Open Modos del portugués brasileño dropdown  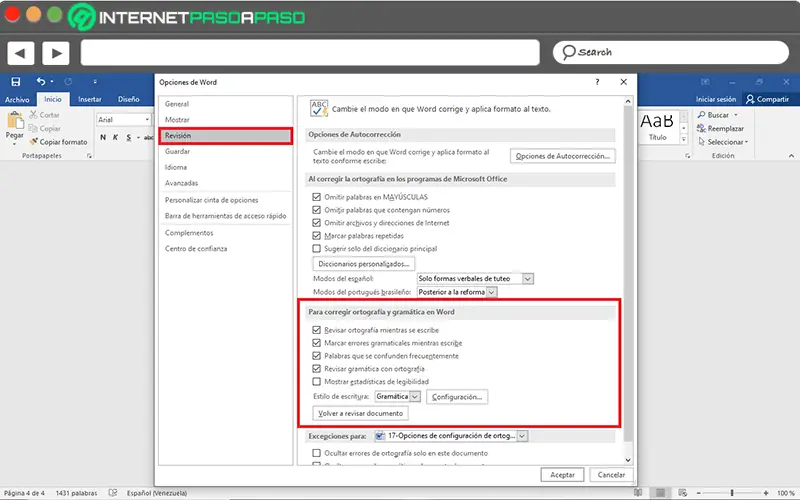(491, 292)
